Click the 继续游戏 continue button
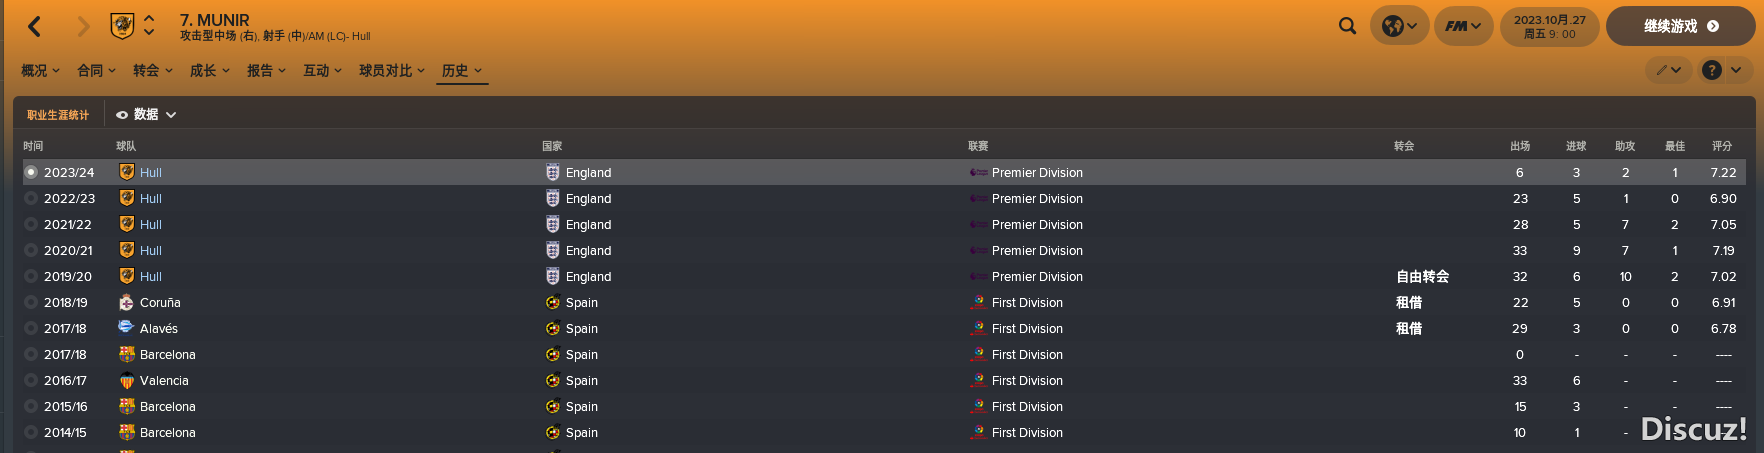Image resolution: width=1764 pixels, height=453 pixels. click(1680, 26)
